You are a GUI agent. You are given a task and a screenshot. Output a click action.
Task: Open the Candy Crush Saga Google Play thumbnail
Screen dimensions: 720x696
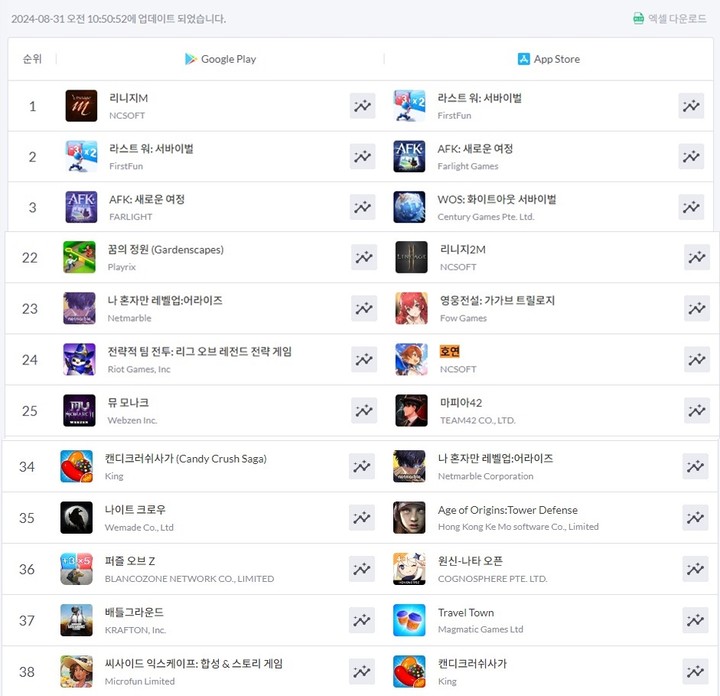click(x=76, y=466)
